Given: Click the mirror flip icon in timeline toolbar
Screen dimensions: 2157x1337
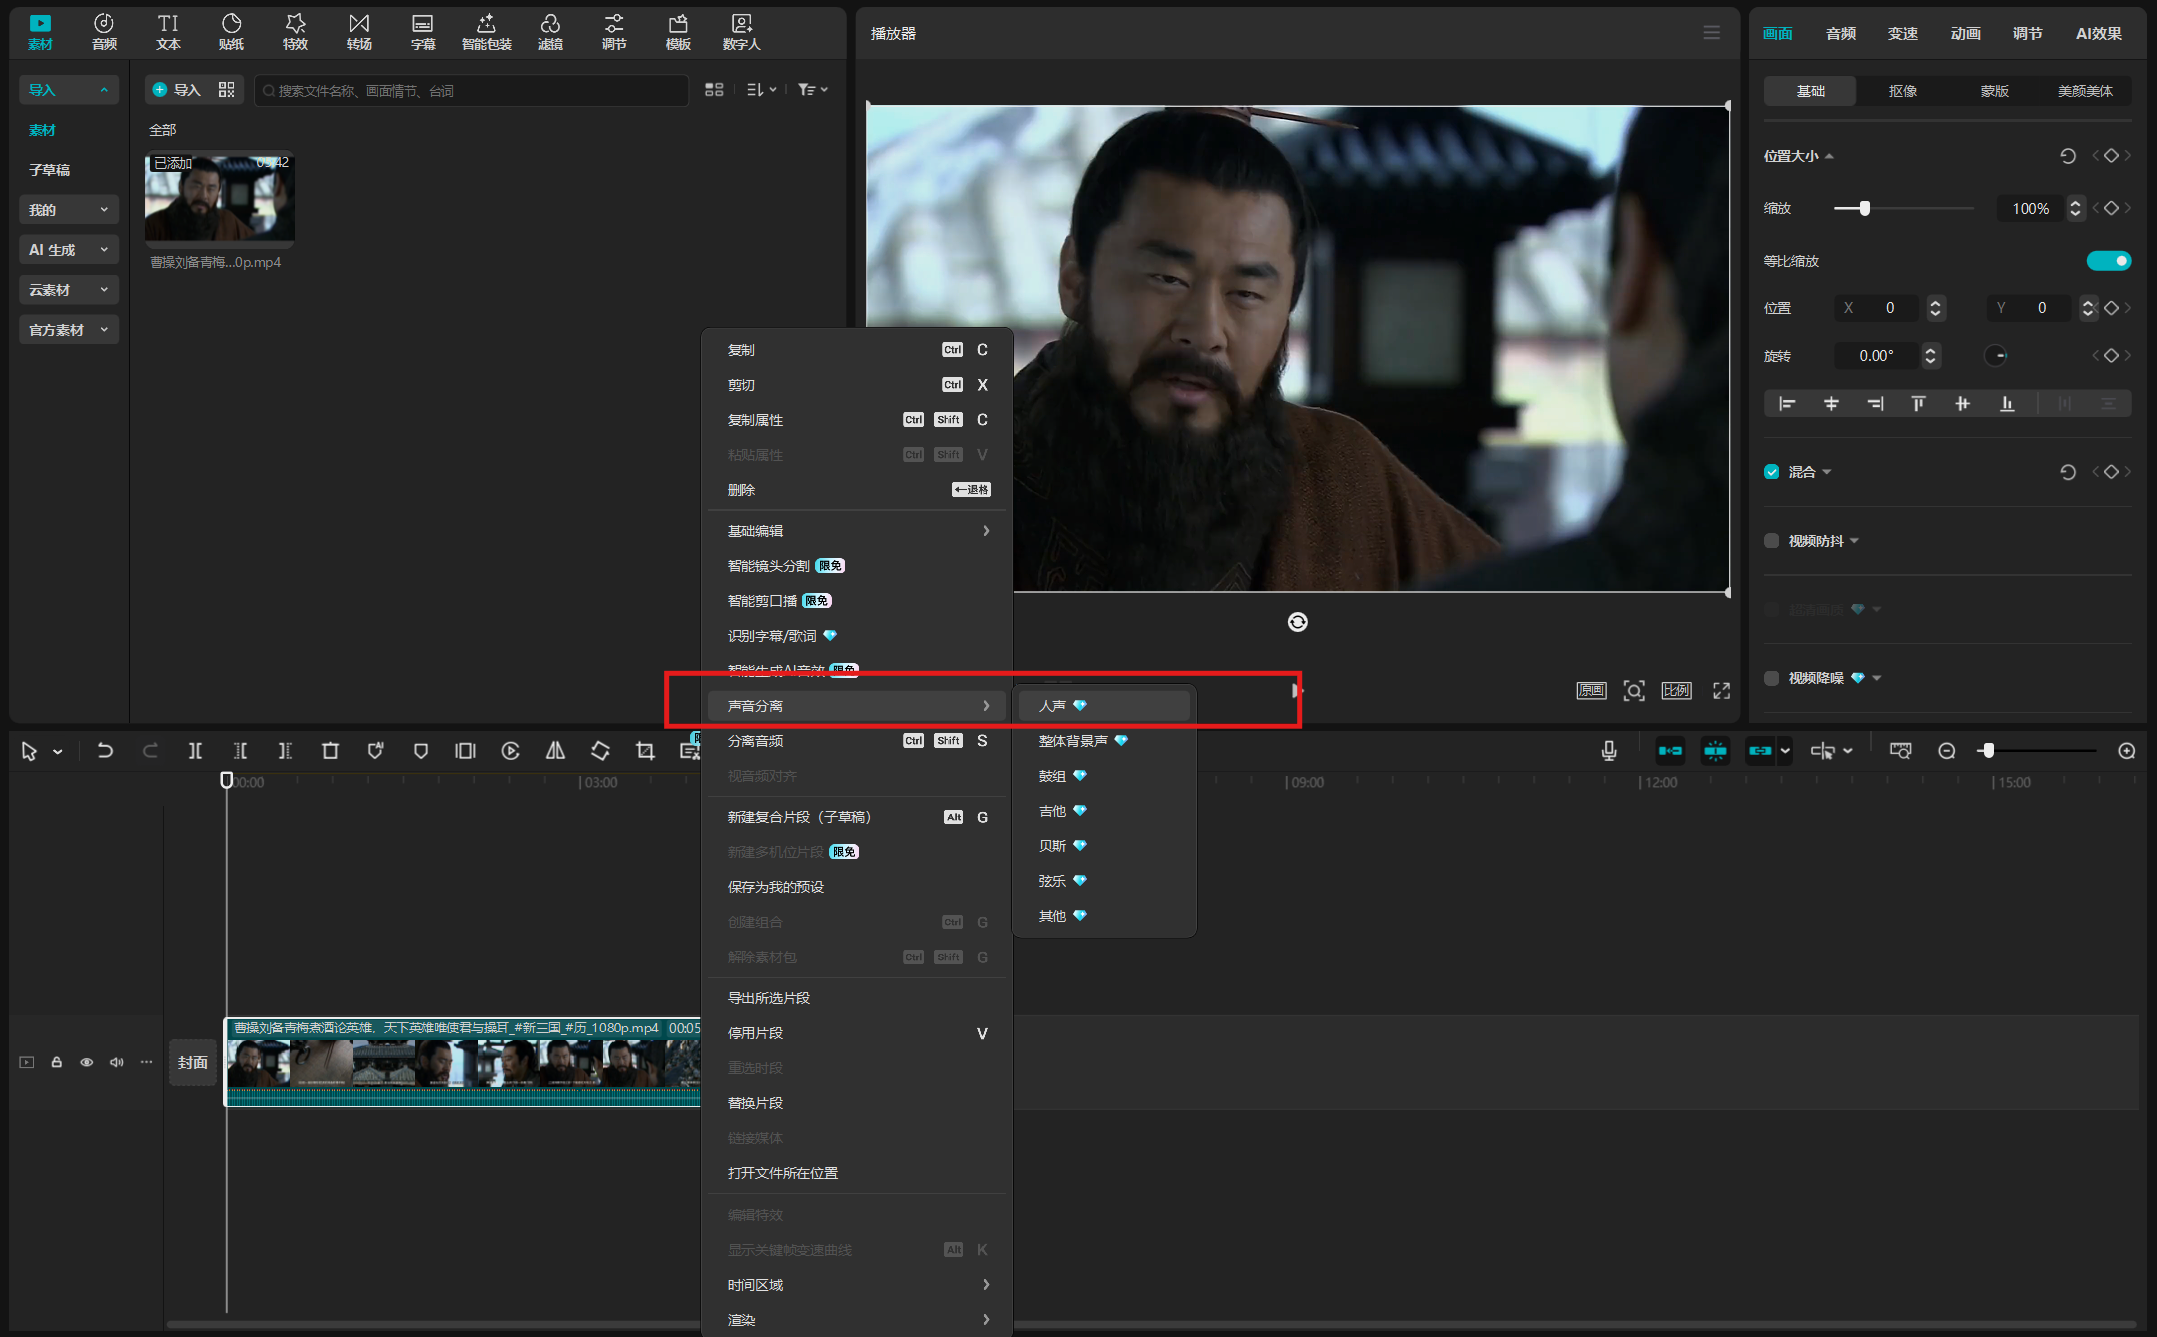Looking at the screenshot, I should (555, 751).
